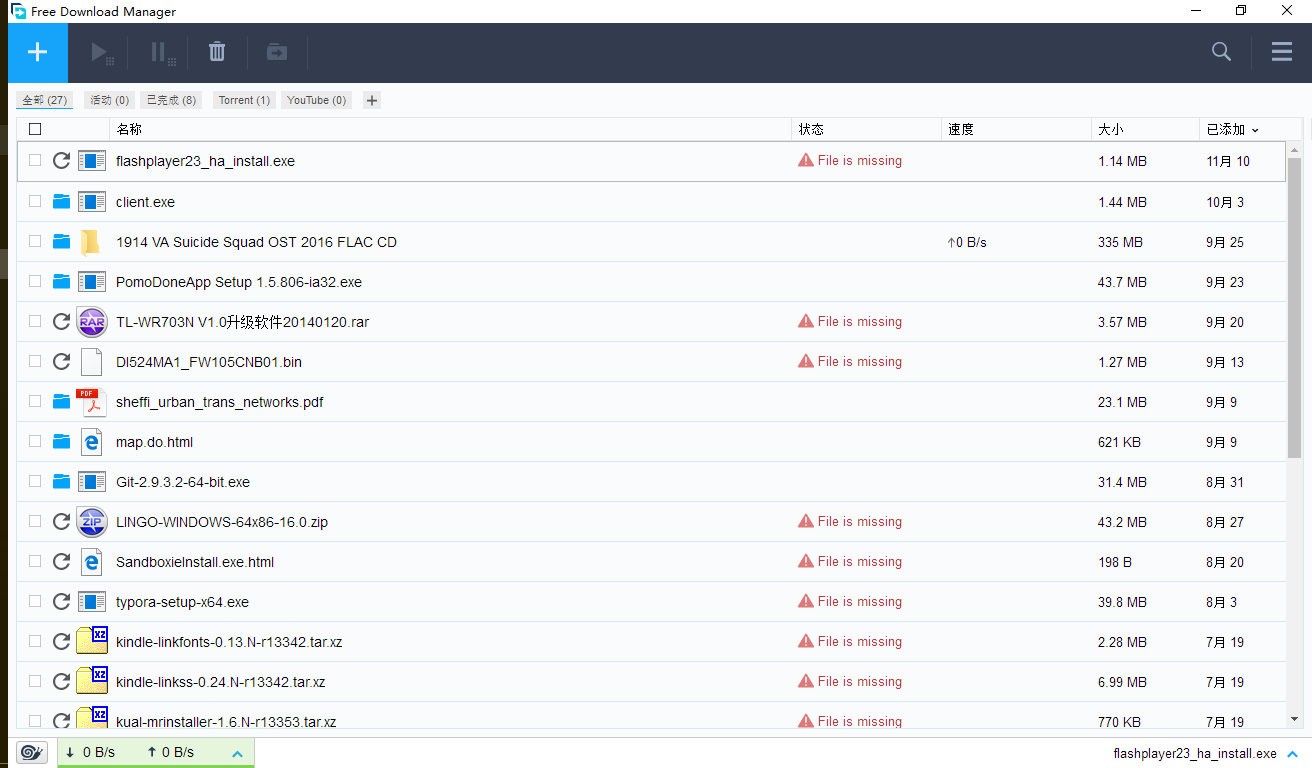Click the 23.1 MB size of sheffi pdf
The image size is (1312, 768).
[x=1122, y=402]
